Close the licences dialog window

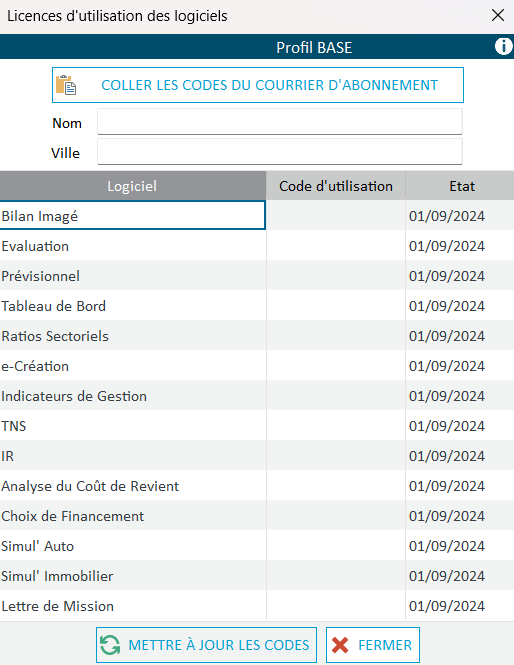tap(498, 15)
